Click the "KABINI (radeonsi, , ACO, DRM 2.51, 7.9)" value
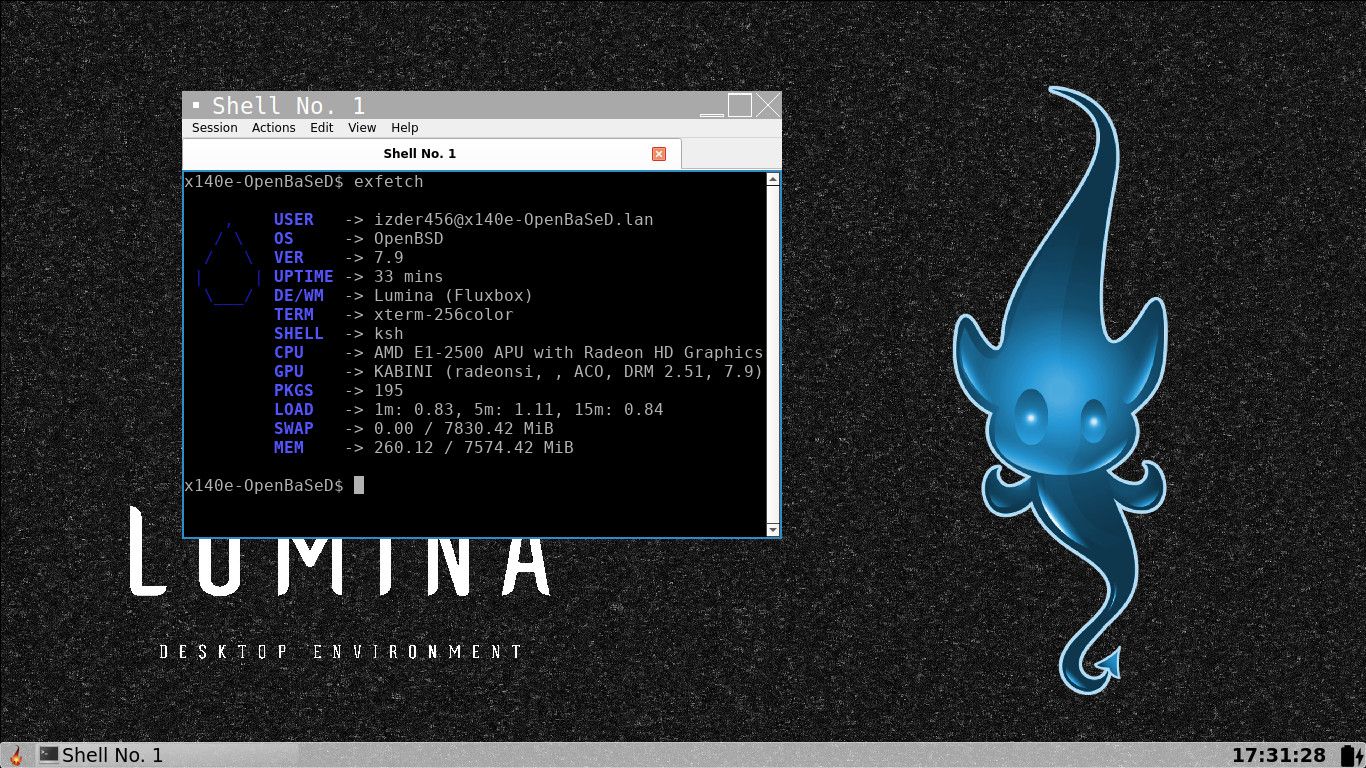The width and height of the screenshot is (1366, 768). tap(569, 372)
